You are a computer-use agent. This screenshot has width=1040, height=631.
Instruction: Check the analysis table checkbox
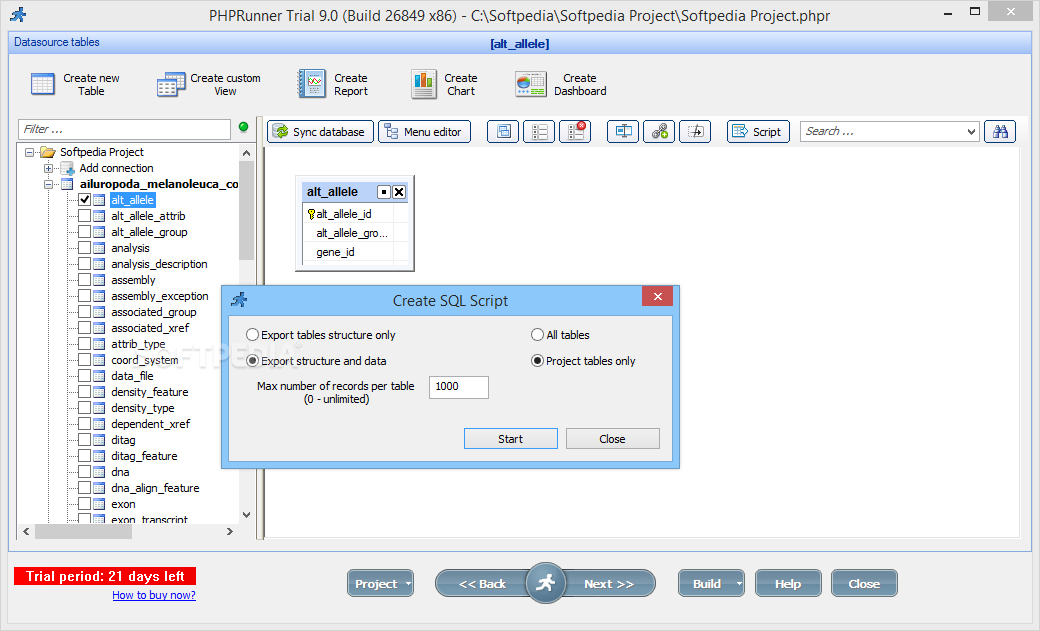point(85,247)
